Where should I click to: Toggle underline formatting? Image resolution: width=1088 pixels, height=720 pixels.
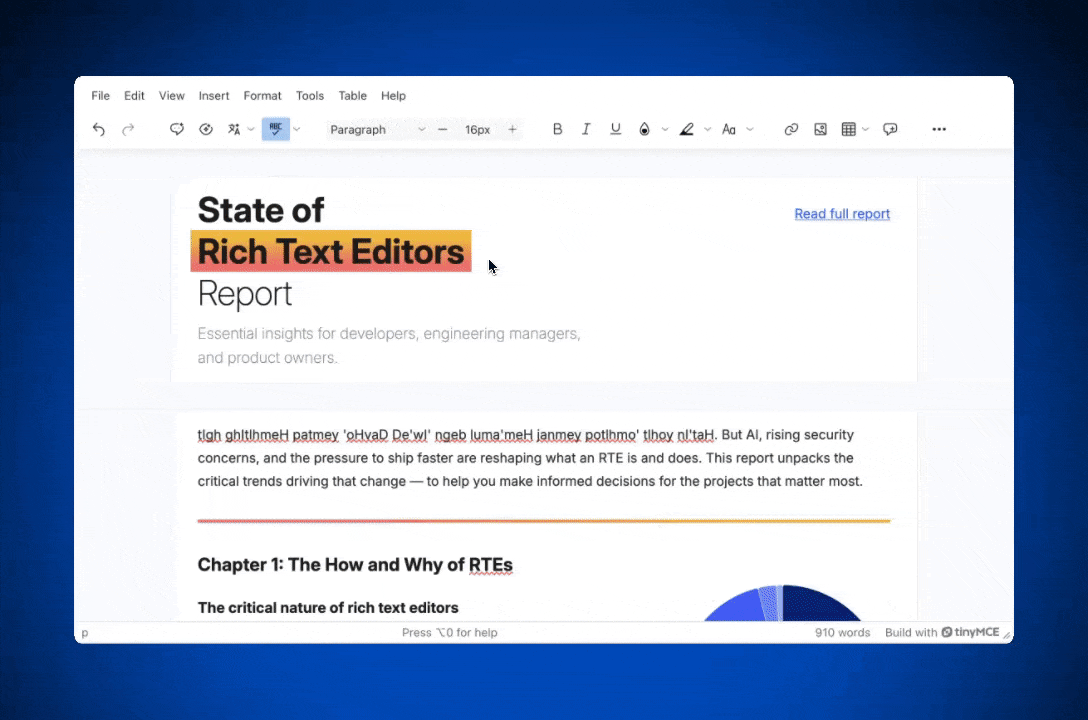[615, 129]
